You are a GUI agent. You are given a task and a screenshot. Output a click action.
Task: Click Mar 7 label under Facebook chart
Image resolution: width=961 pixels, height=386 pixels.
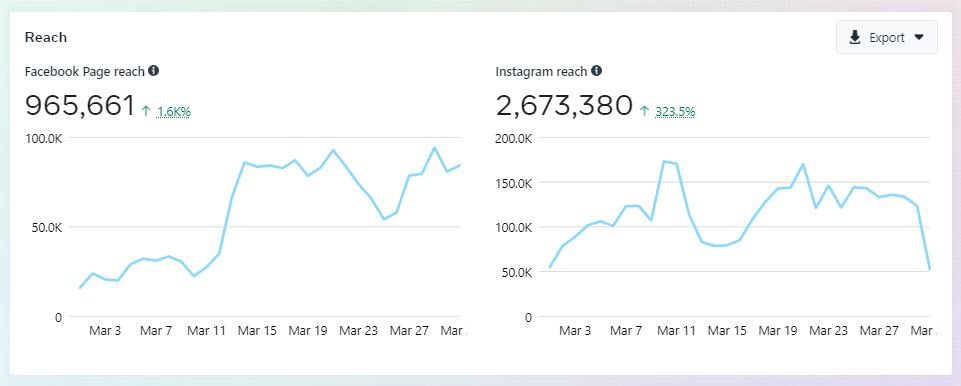[156, 331]
